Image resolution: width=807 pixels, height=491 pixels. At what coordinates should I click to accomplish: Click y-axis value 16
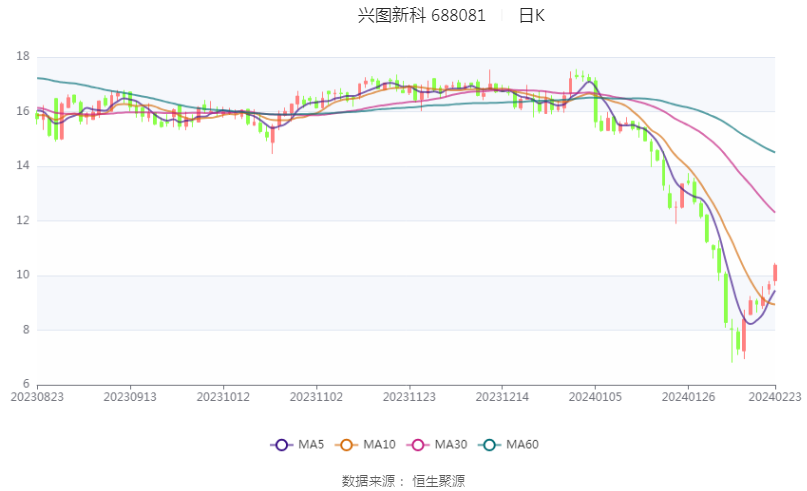[x=23, y=111]
